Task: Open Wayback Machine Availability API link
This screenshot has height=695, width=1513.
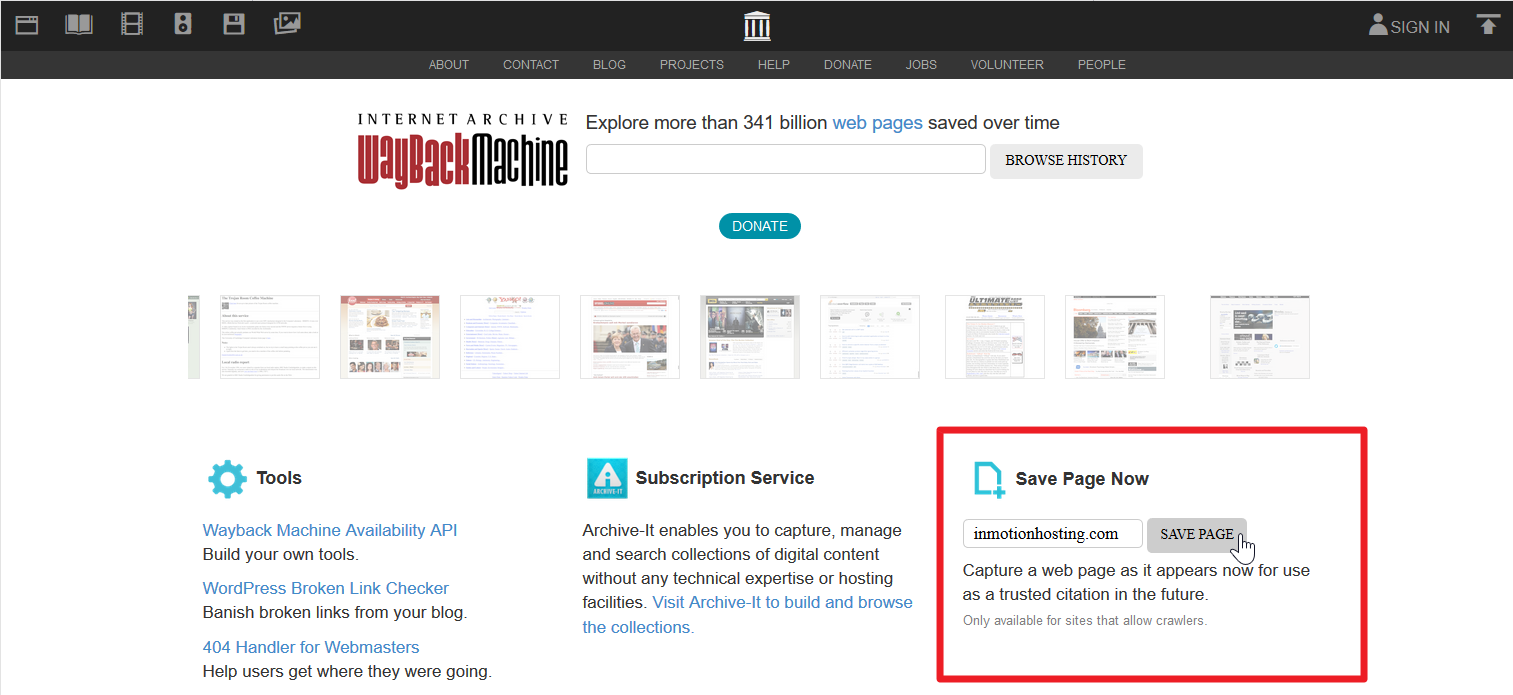Action: (x=330, y=530)
